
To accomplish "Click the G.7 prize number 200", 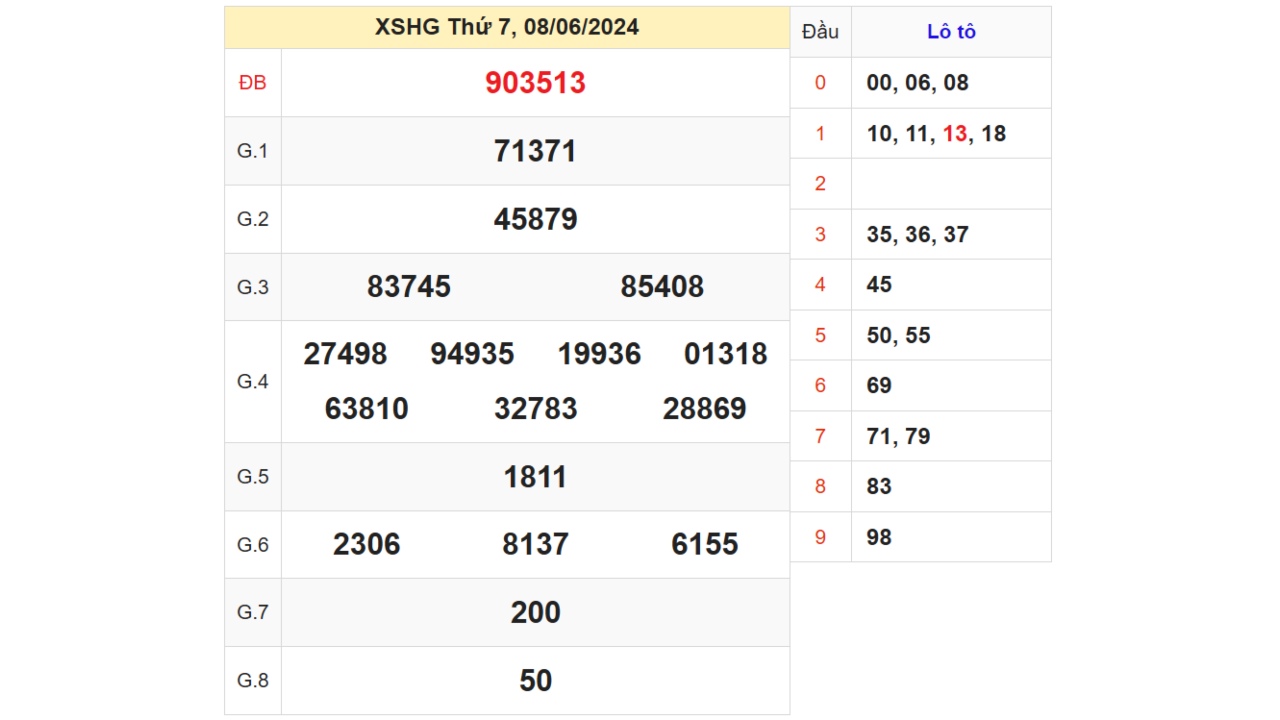I will pyautogui.click(x=535, y=613).
